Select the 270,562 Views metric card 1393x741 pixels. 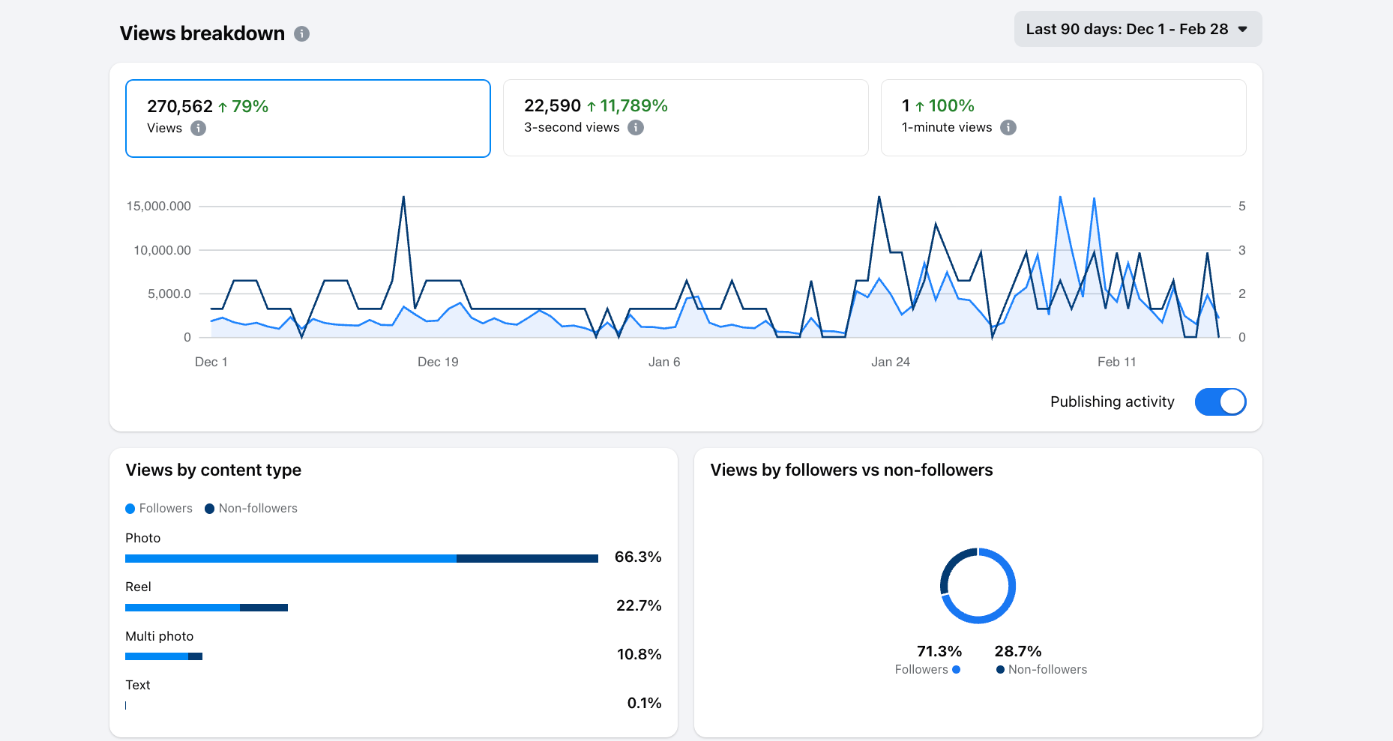[307, 118]
